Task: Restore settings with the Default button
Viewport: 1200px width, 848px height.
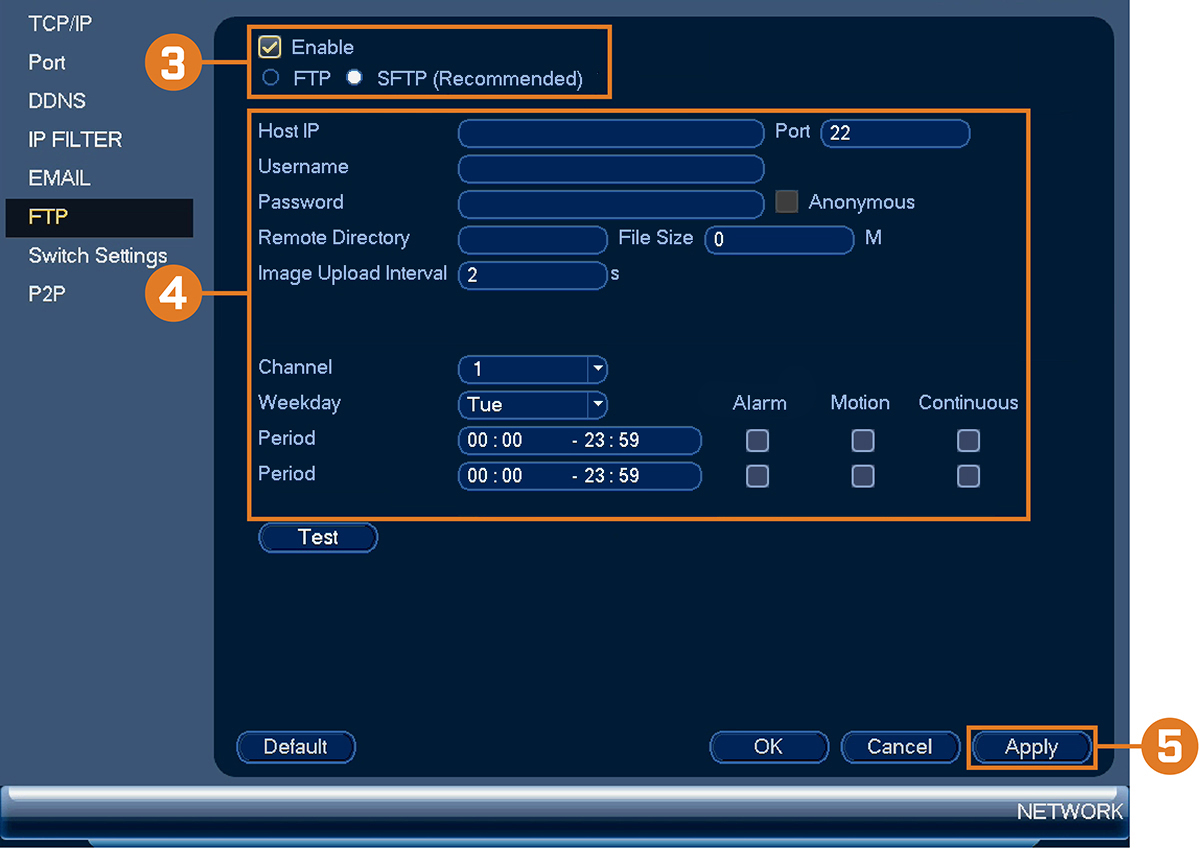Action: pyautogui.click(x=296, y=747)
